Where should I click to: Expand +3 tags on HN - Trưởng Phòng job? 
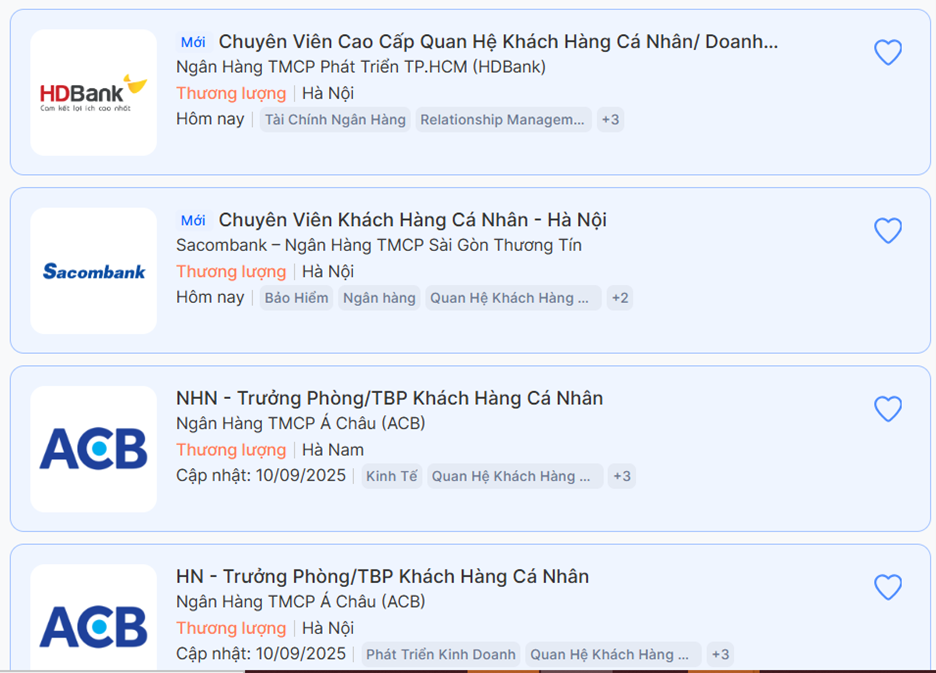(x=721, y=654)
